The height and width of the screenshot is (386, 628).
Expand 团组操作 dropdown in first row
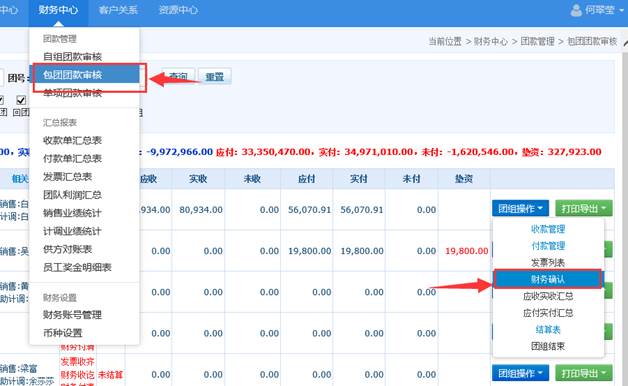pos(520,208)
